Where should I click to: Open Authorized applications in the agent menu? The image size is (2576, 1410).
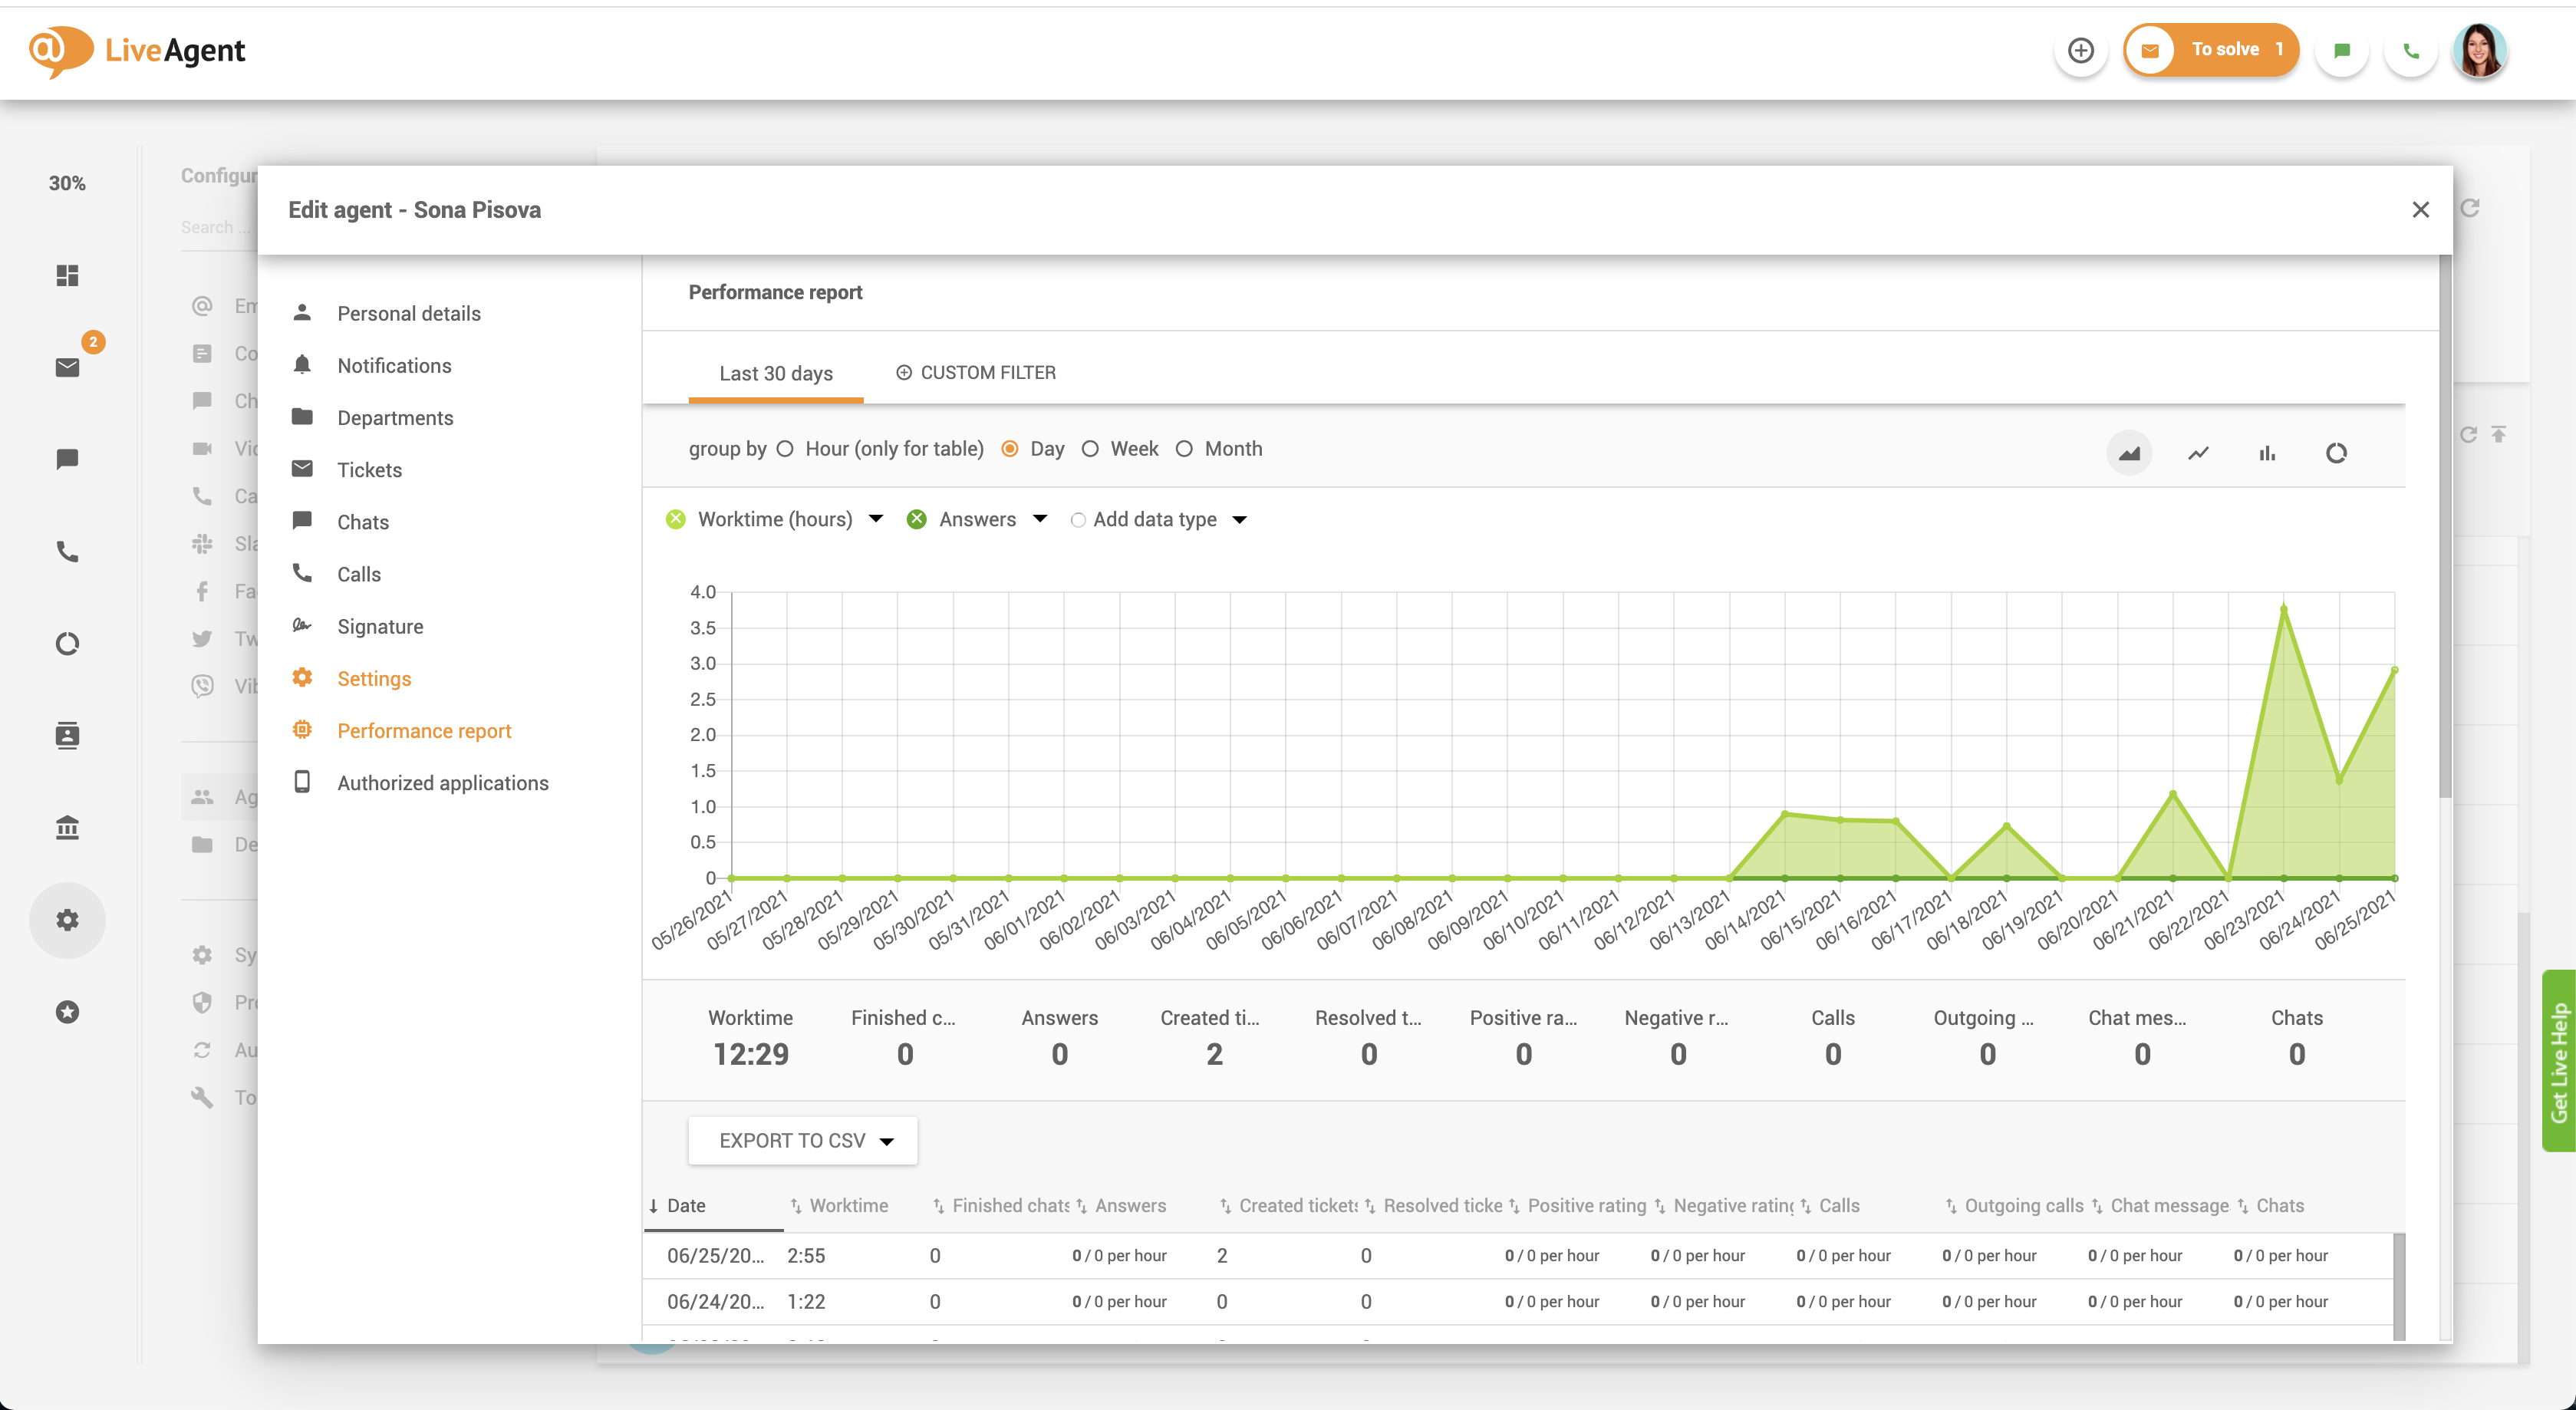(443, 782)
